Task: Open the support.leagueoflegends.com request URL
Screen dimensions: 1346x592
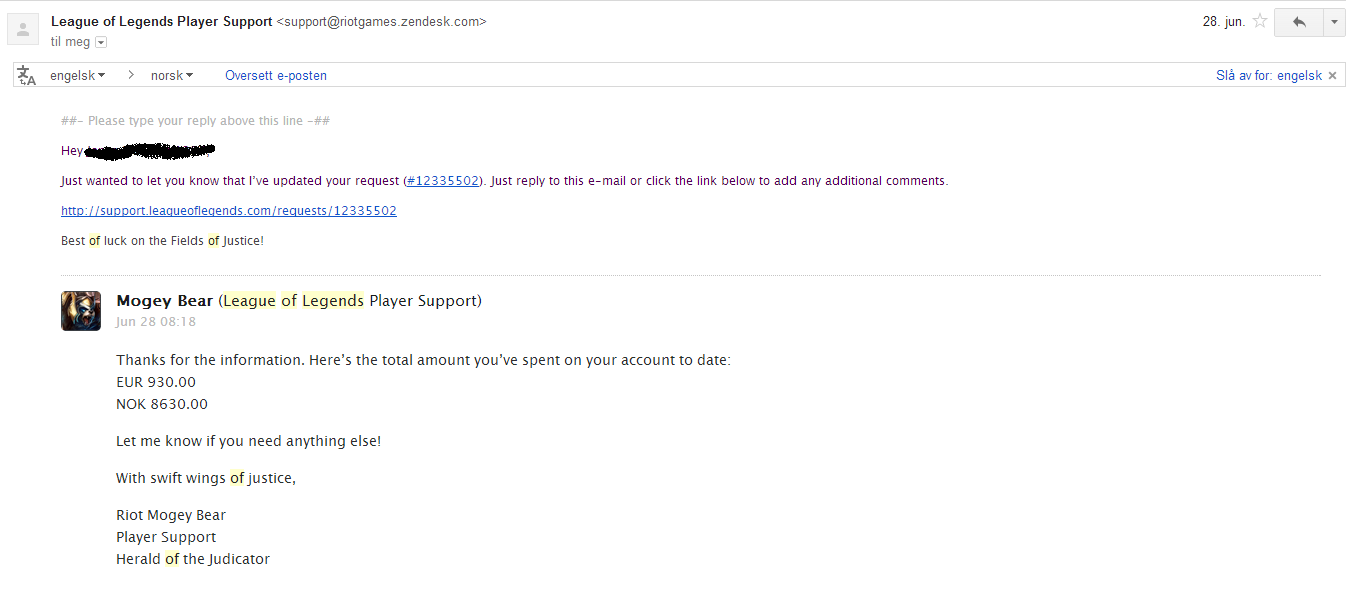Action: click(229, 211)
